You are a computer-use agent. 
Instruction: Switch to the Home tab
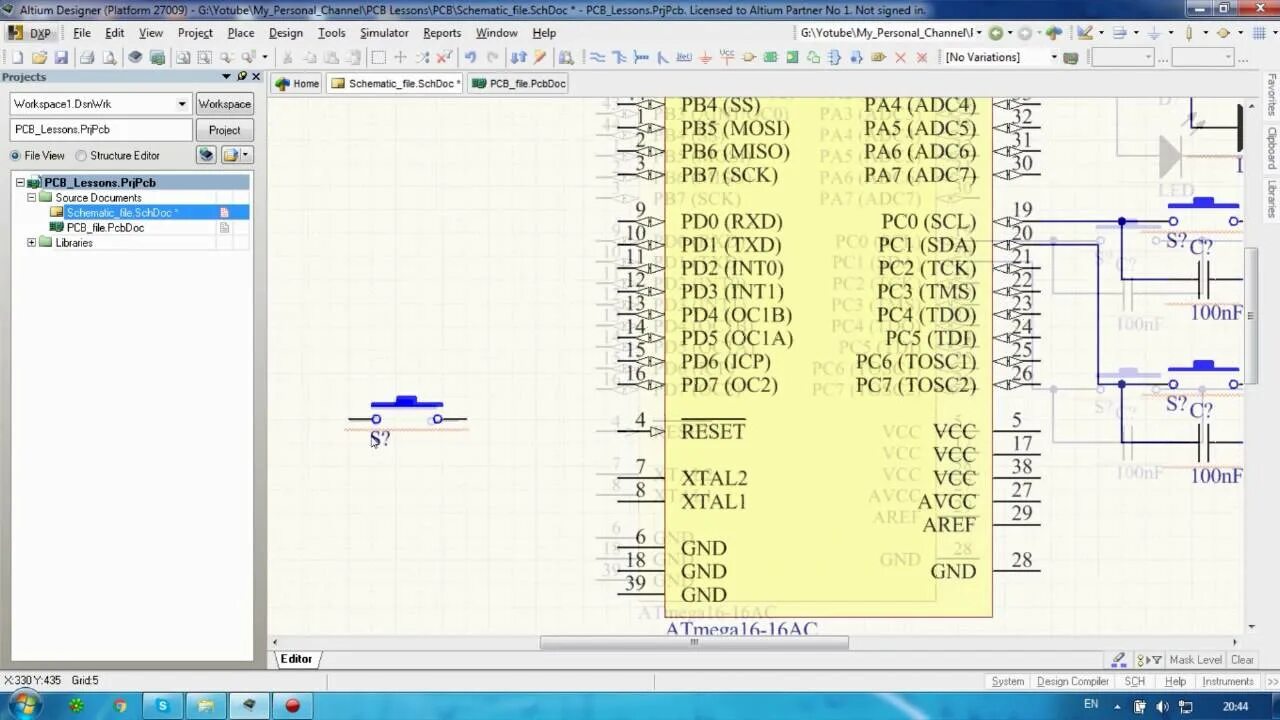pyautogui.click(x=297, y=84)
